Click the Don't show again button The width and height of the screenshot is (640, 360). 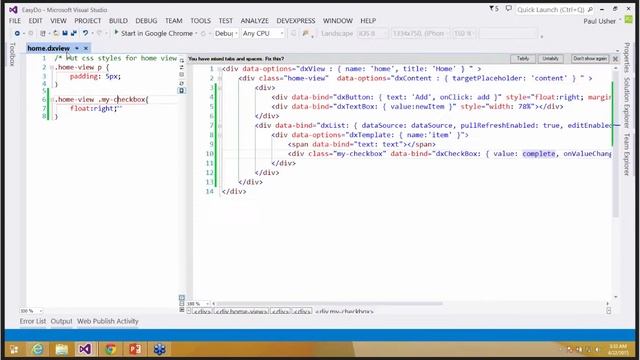pos(590,59)
